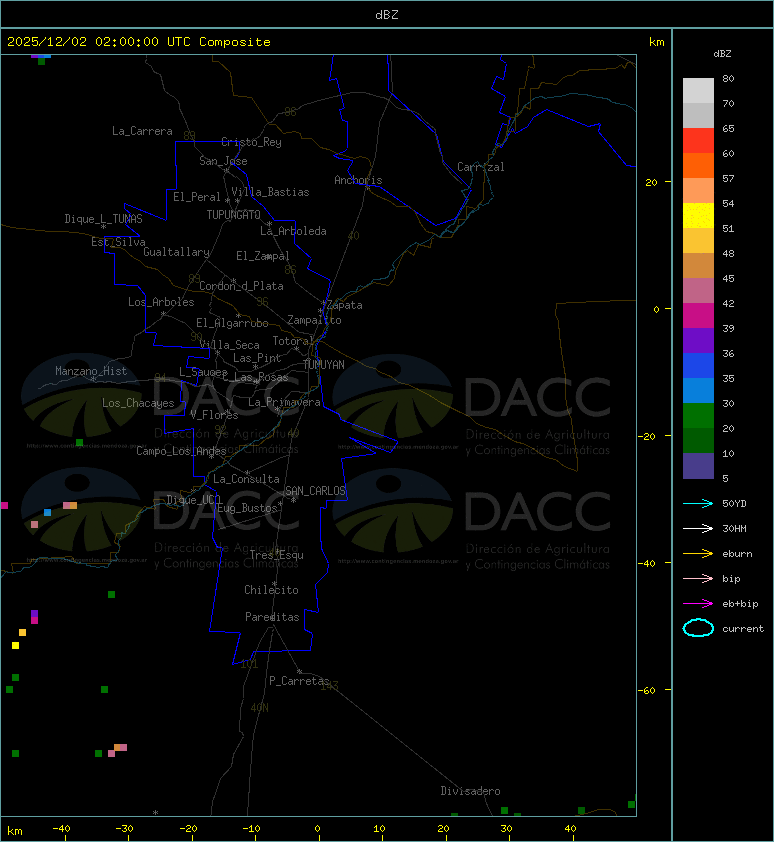Click the cyan 50YD arrow icon
The height and width of the screenshot is (842, 774).
pyautogui.click(x=698, y=503)
